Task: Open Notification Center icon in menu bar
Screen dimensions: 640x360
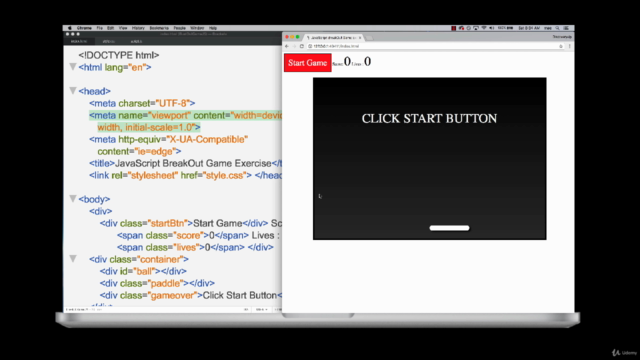Action: click(x=566, y=28)
